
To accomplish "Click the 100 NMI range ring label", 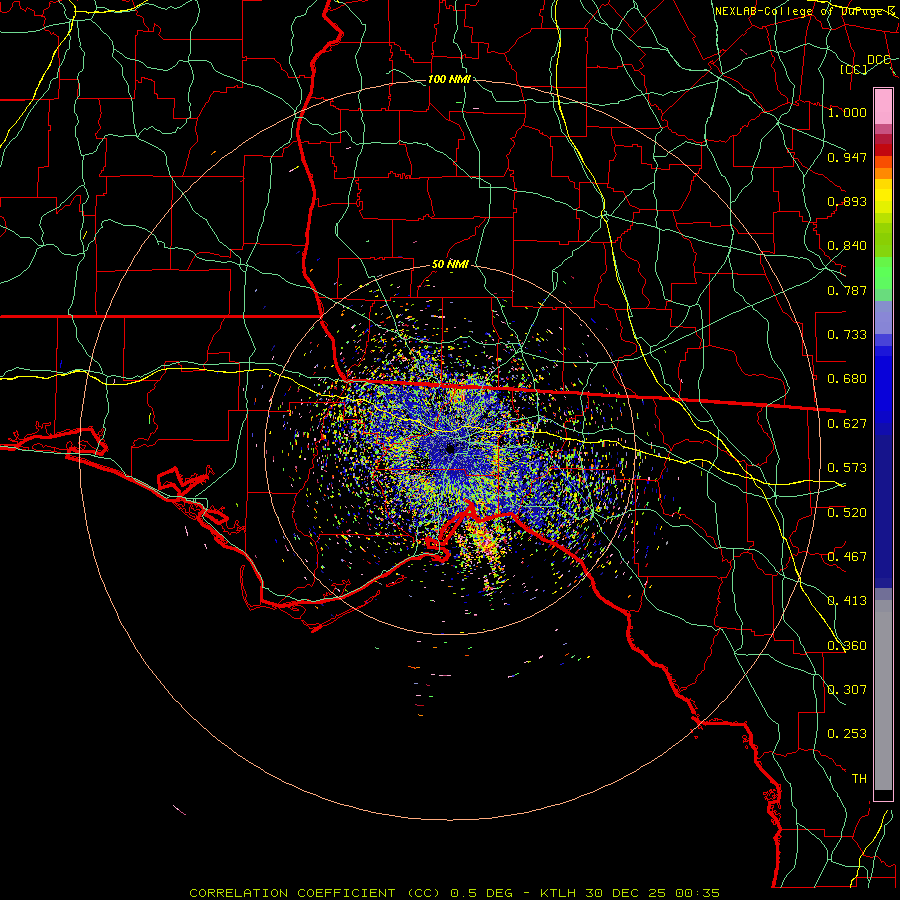I will tap(449, 79).
